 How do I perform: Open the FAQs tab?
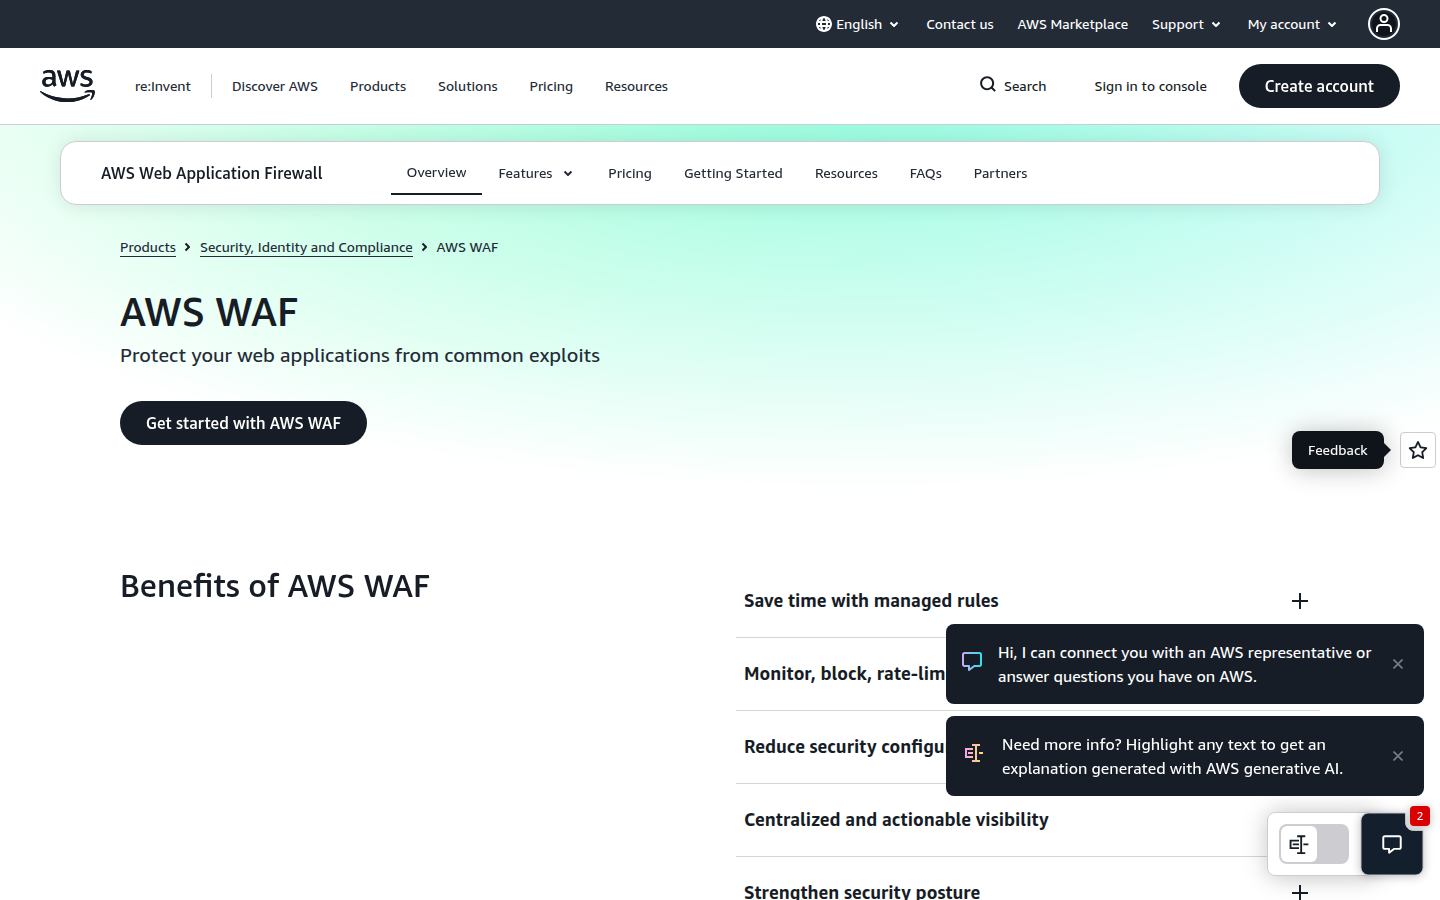coord(926,173)
